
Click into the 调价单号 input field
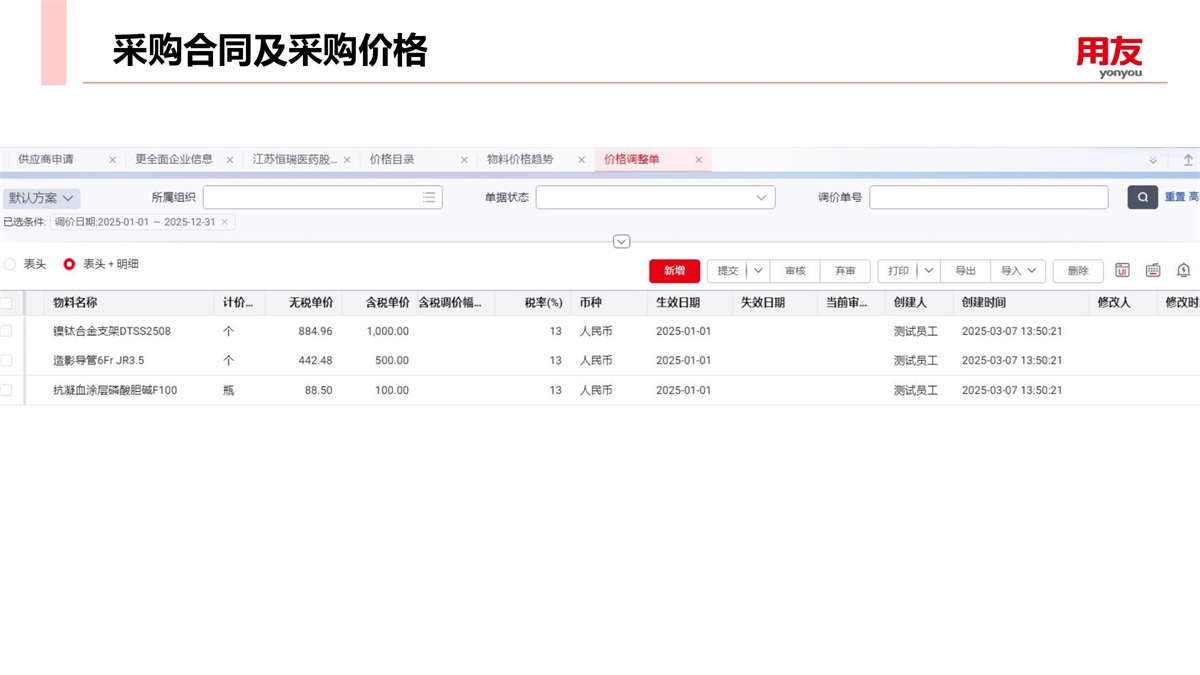988,198
